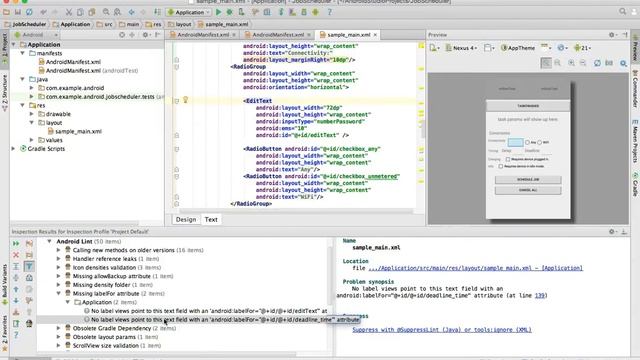Click the Help question mark in the main toolbar
The height and width of the screenshot is (360, 640).
329,12
